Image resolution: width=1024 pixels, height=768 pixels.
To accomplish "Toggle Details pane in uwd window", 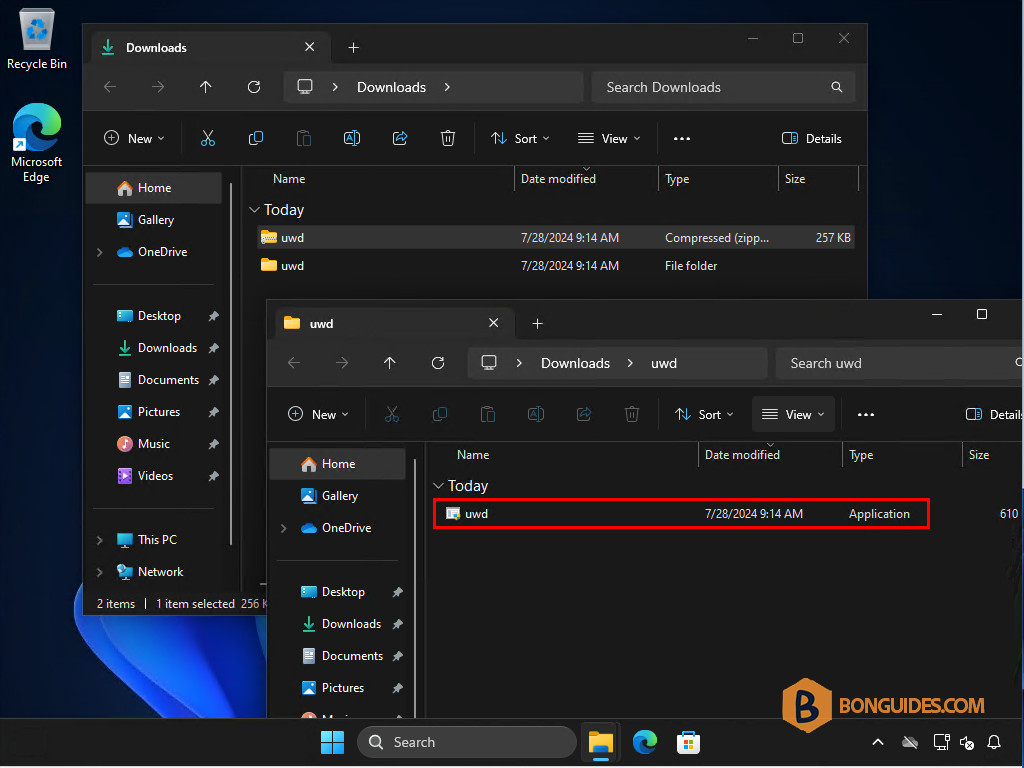I will (994, 415).
